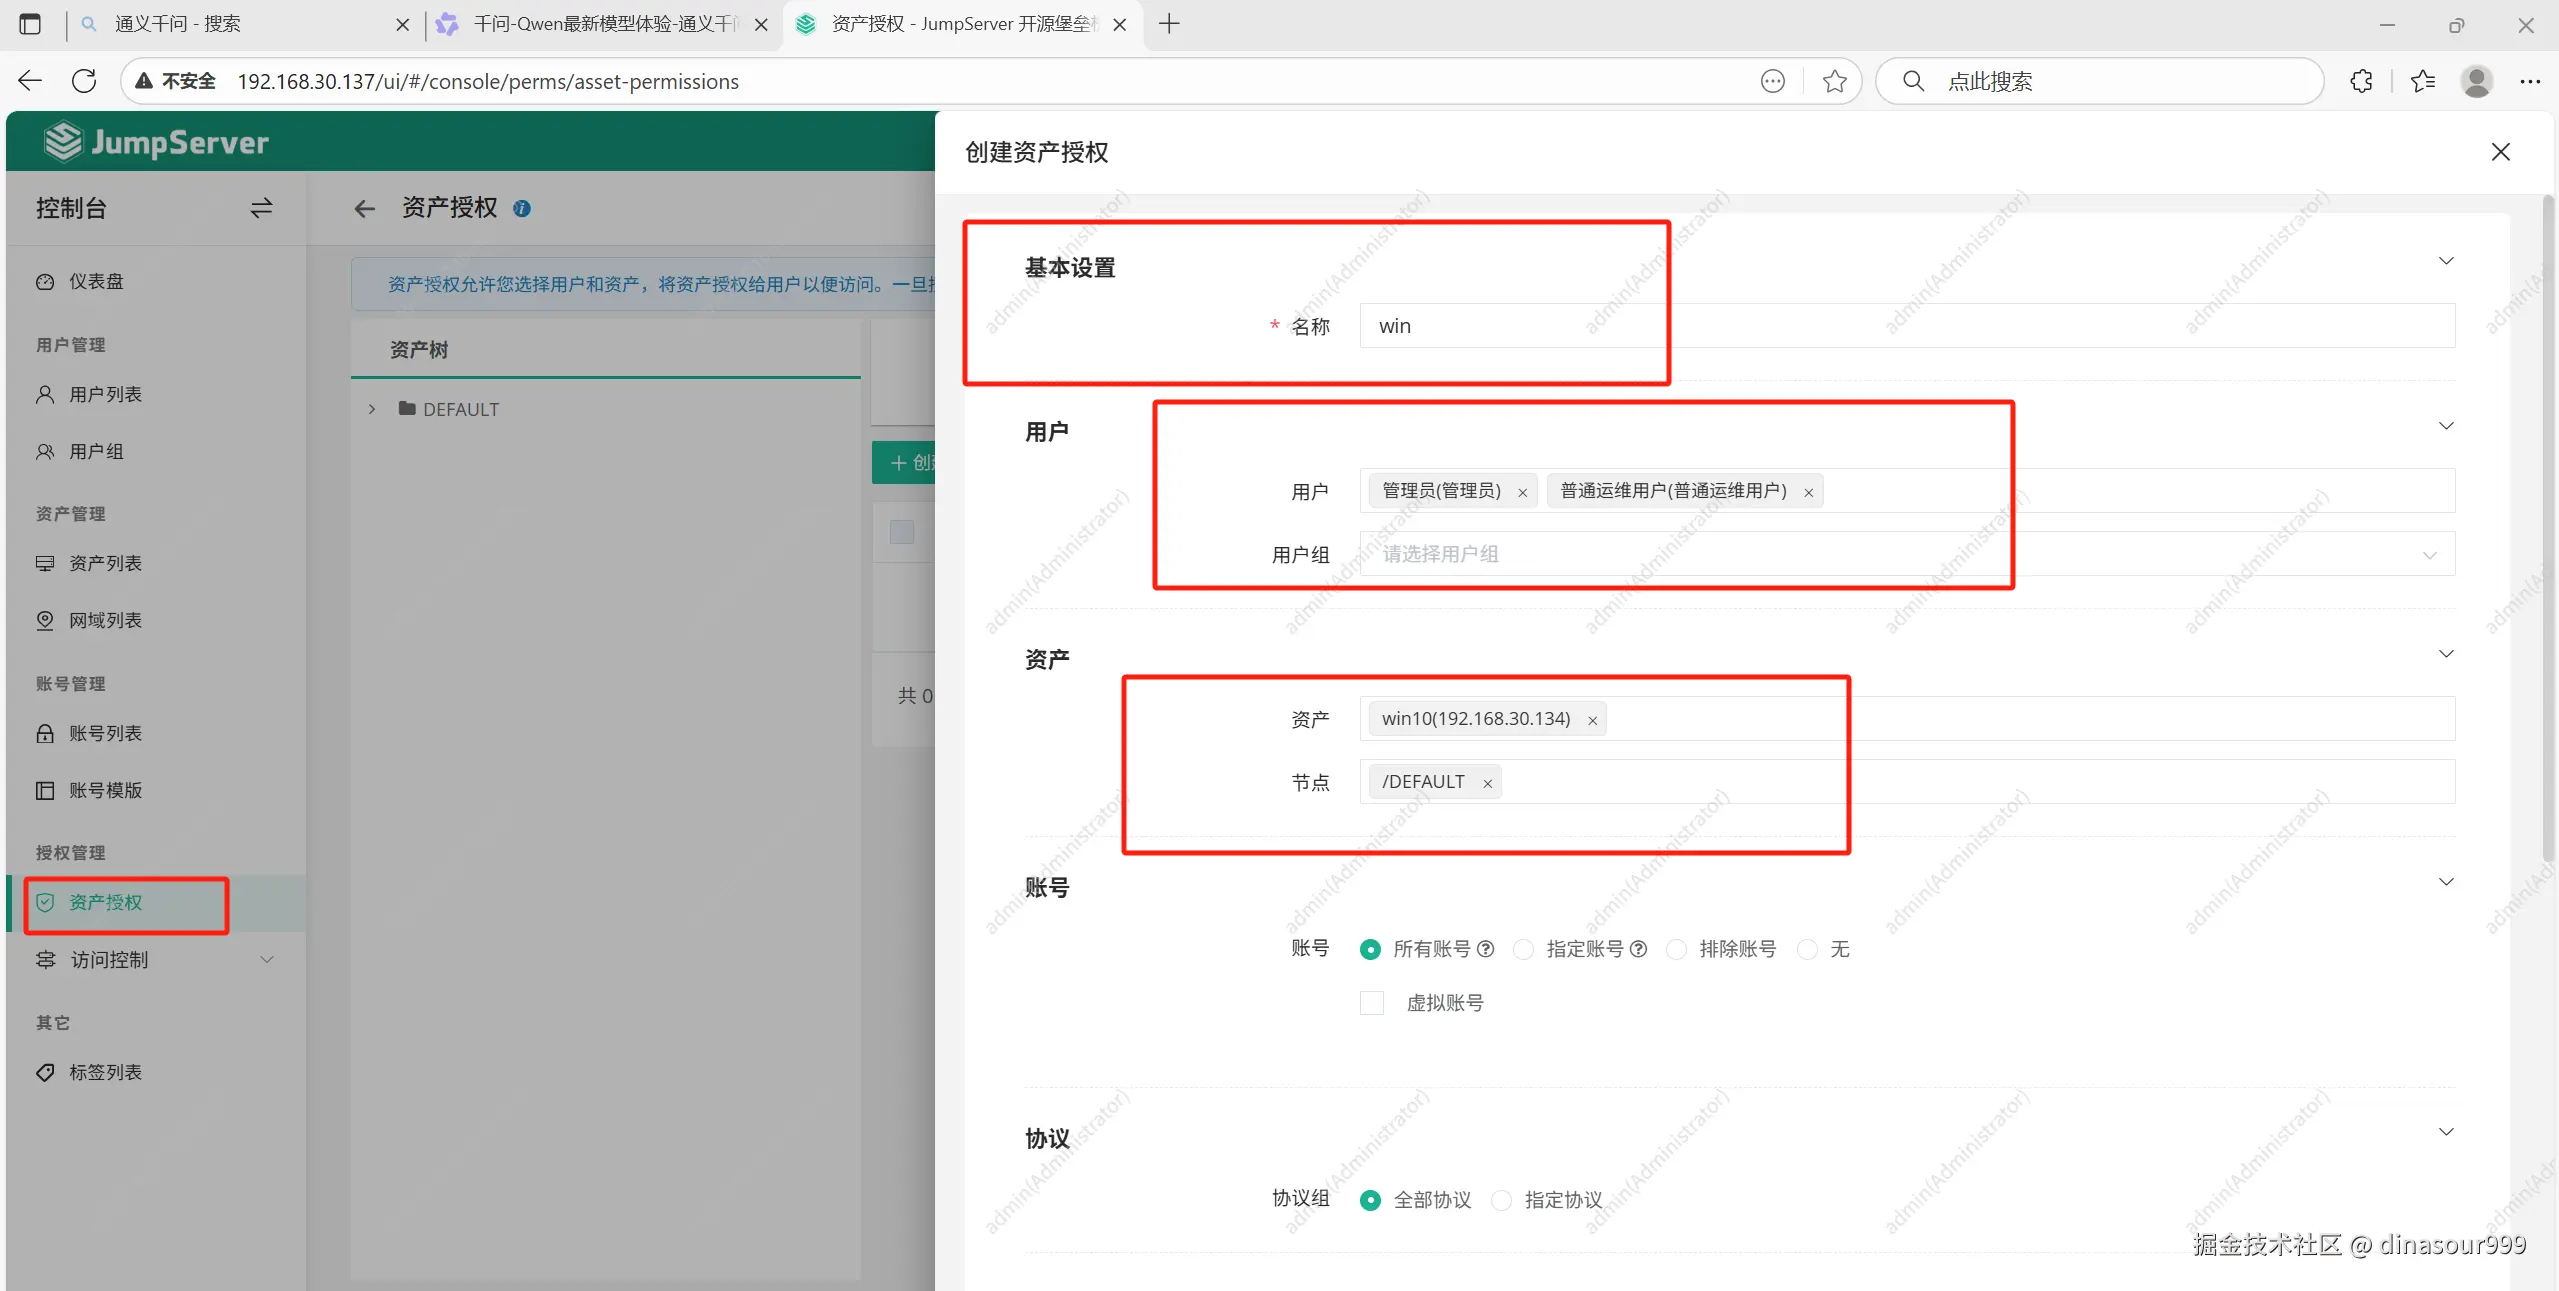This screenshot has width=2559, height=1291.
Task: Remove win10(192.168.30.134) asset tag
Action: [x=1592, y=720]
